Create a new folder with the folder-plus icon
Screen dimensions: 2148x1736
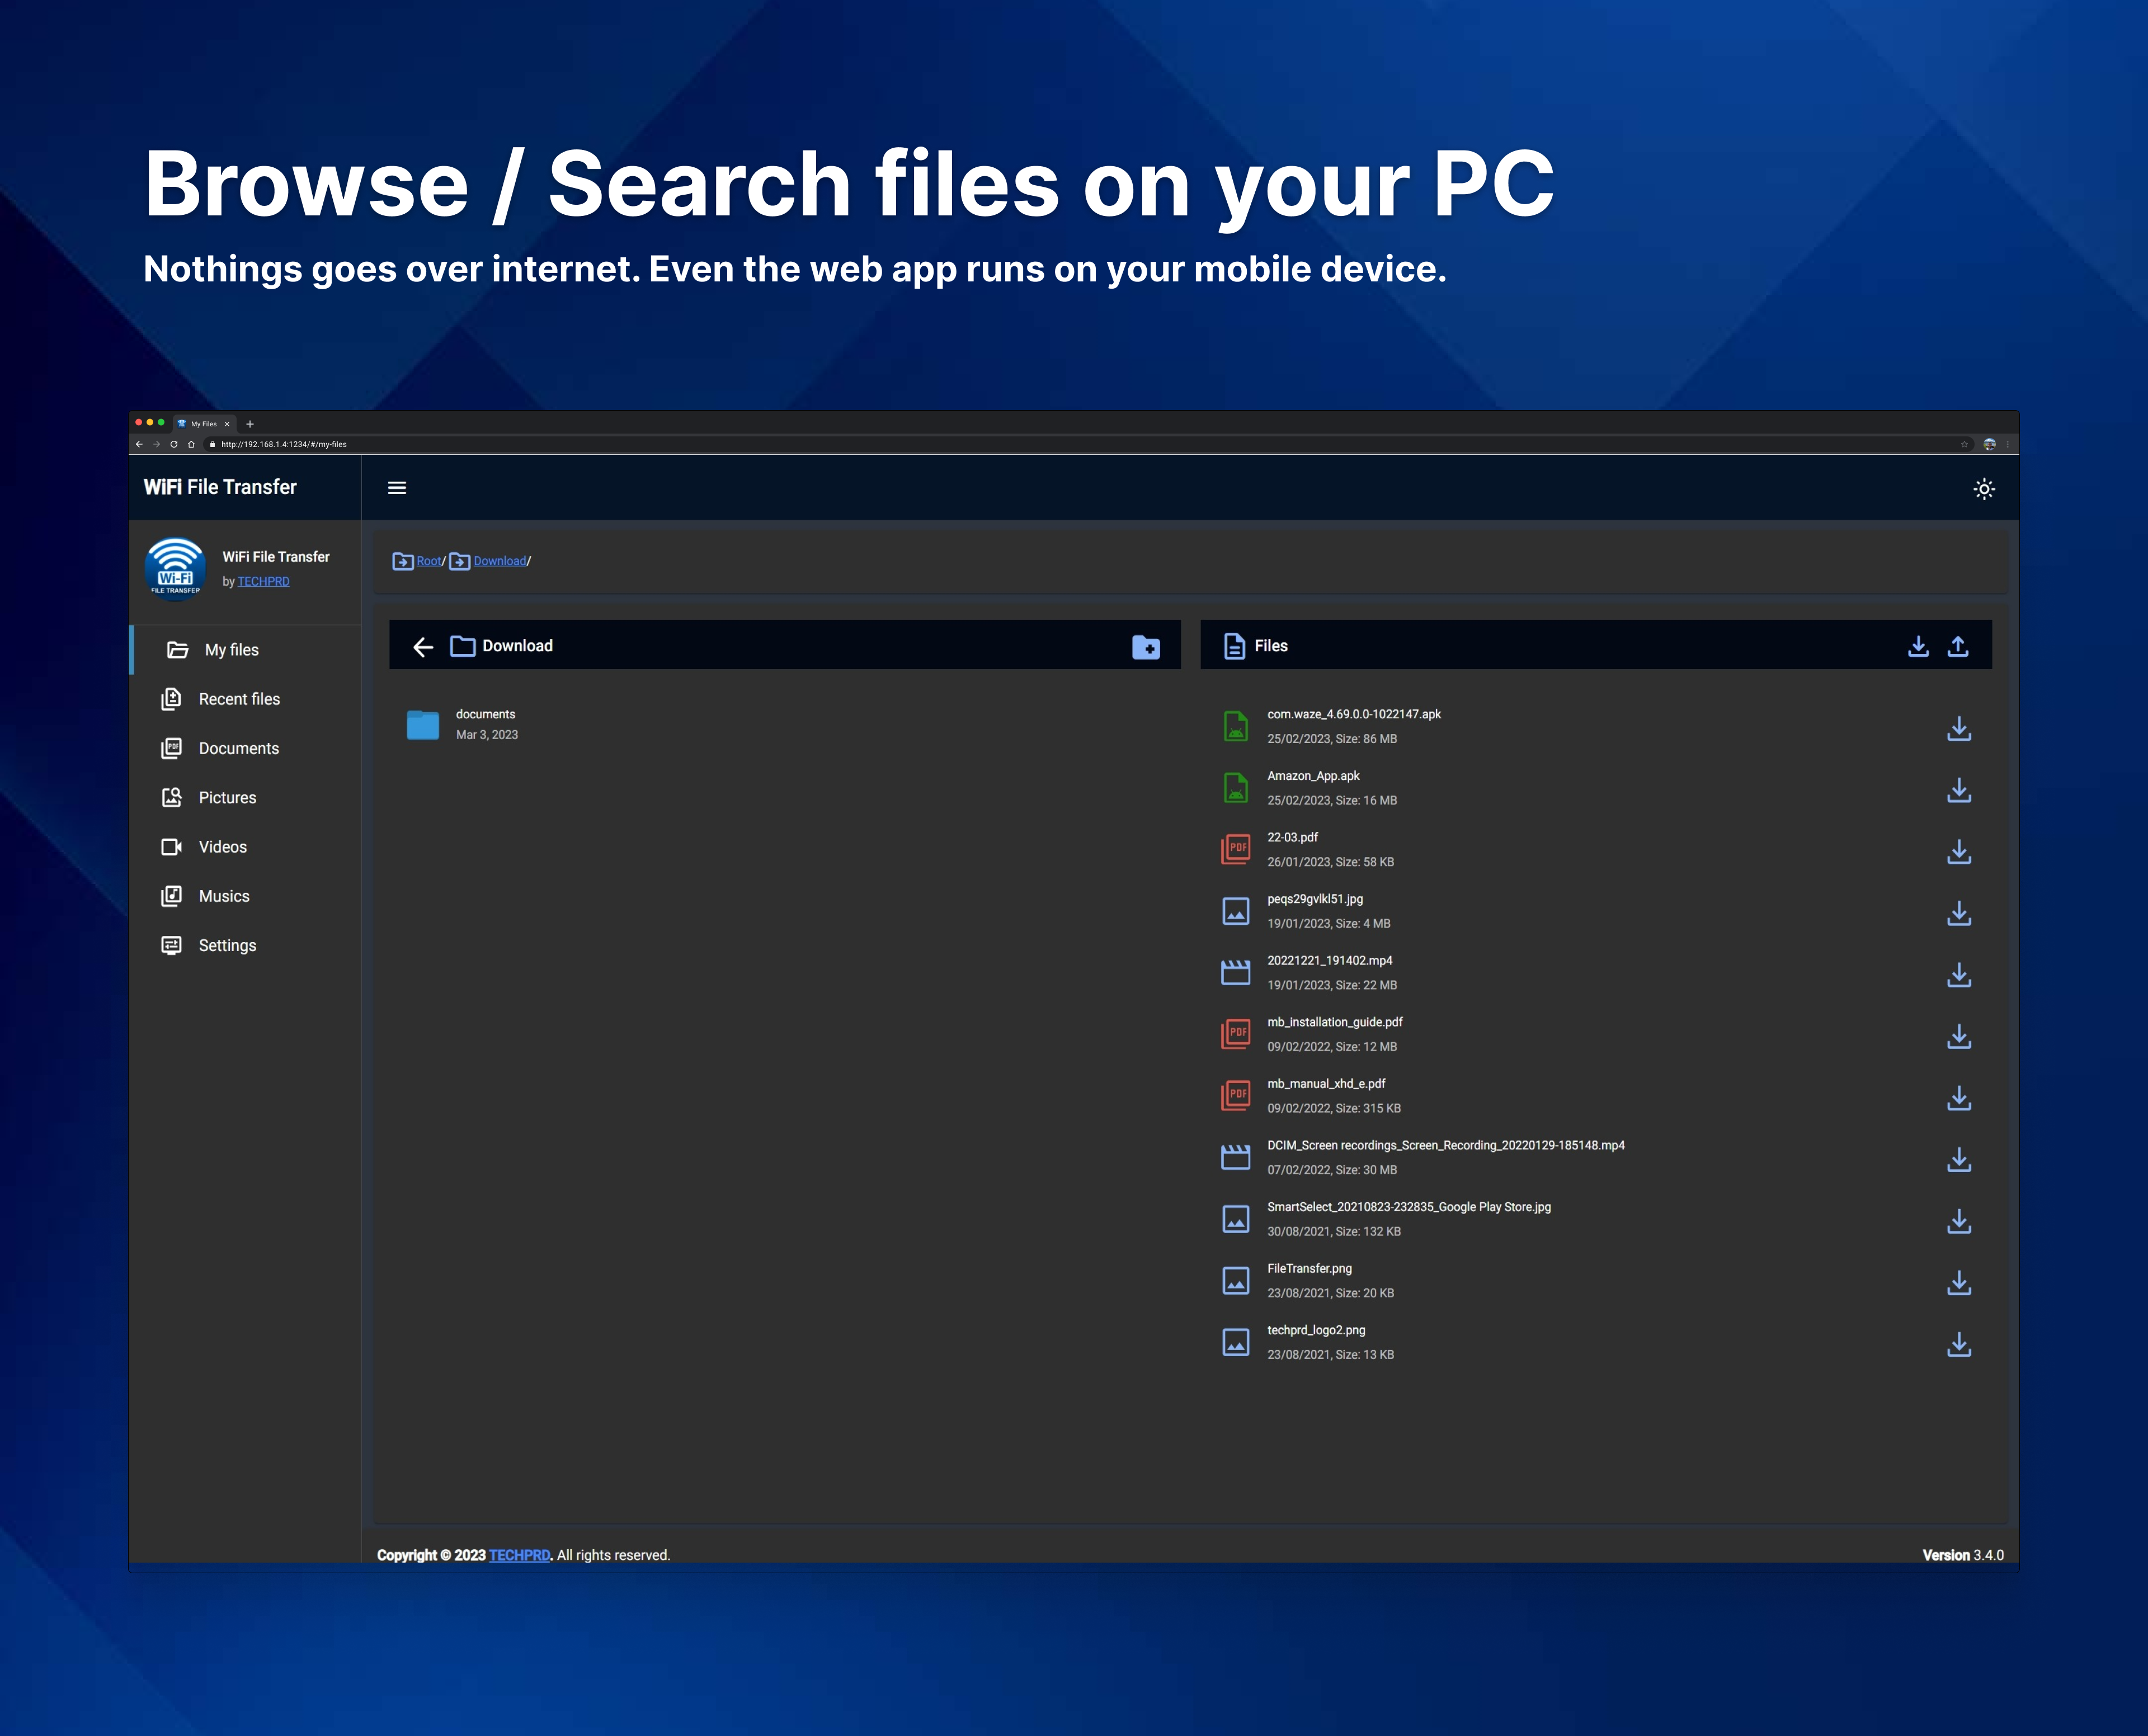coord(1146,647)
